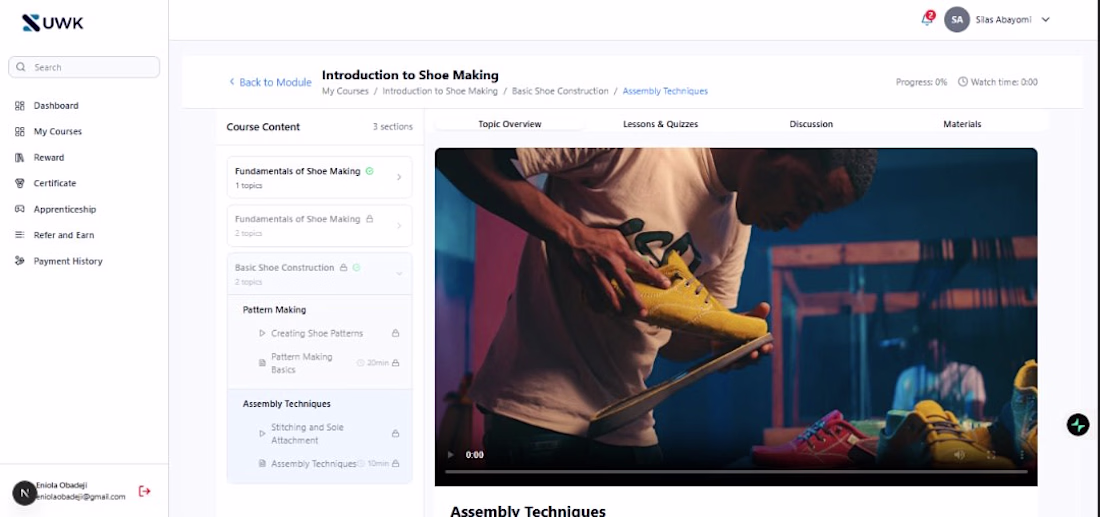Screen dimensions: 1100x517
Task: Open the Silas Abayomi account dropdown arrow
Action: point(1045,20)
